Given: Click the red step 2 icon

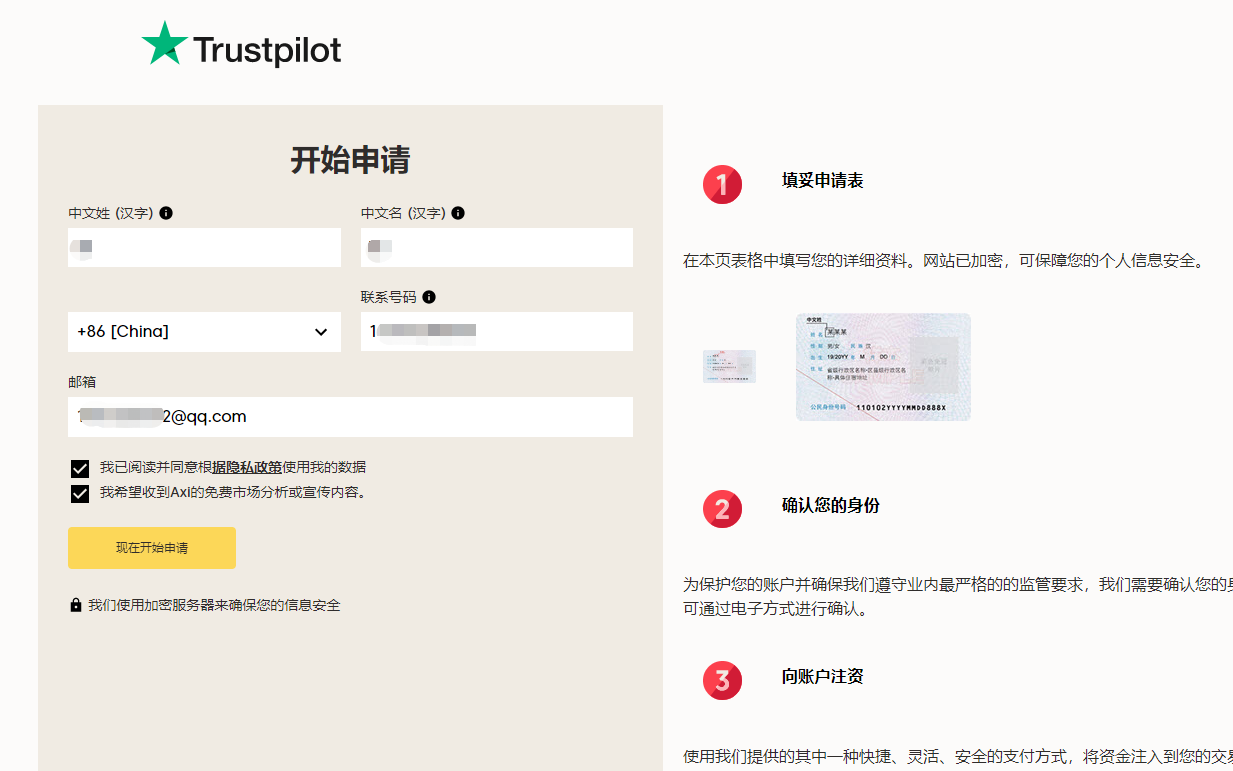Looking at the screenshot, I should [722, 509].
